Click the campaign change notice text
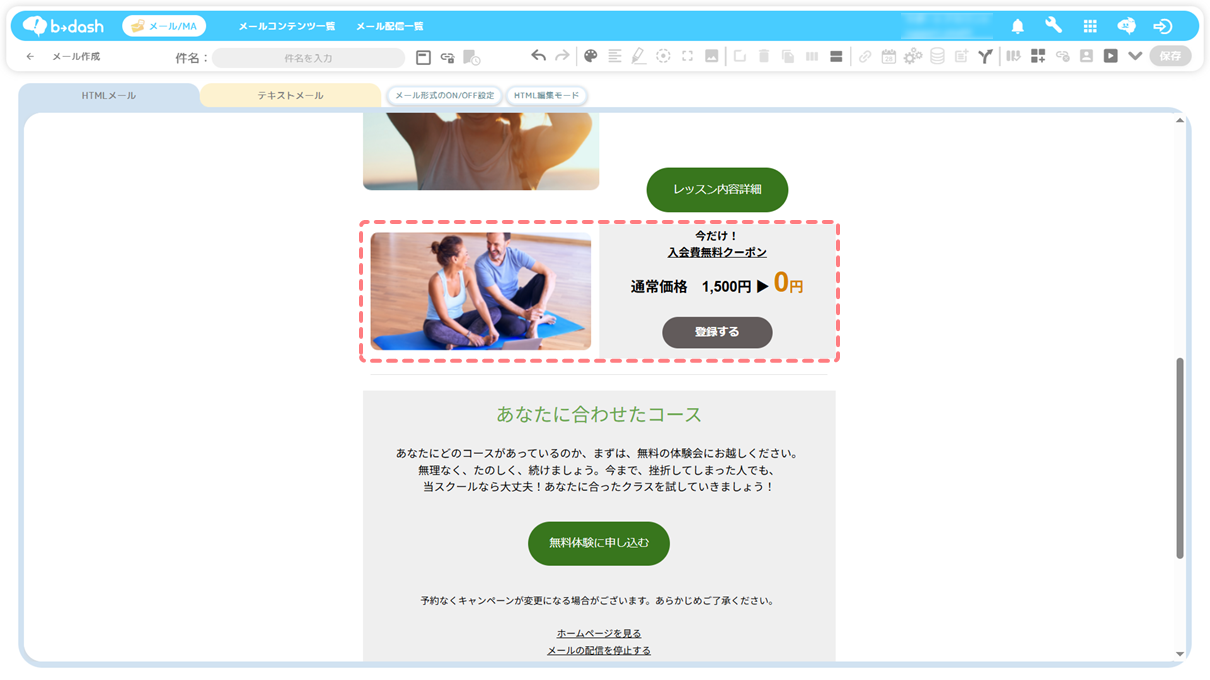The height and width of the screenshot is (680, 1210). [598, 601]
